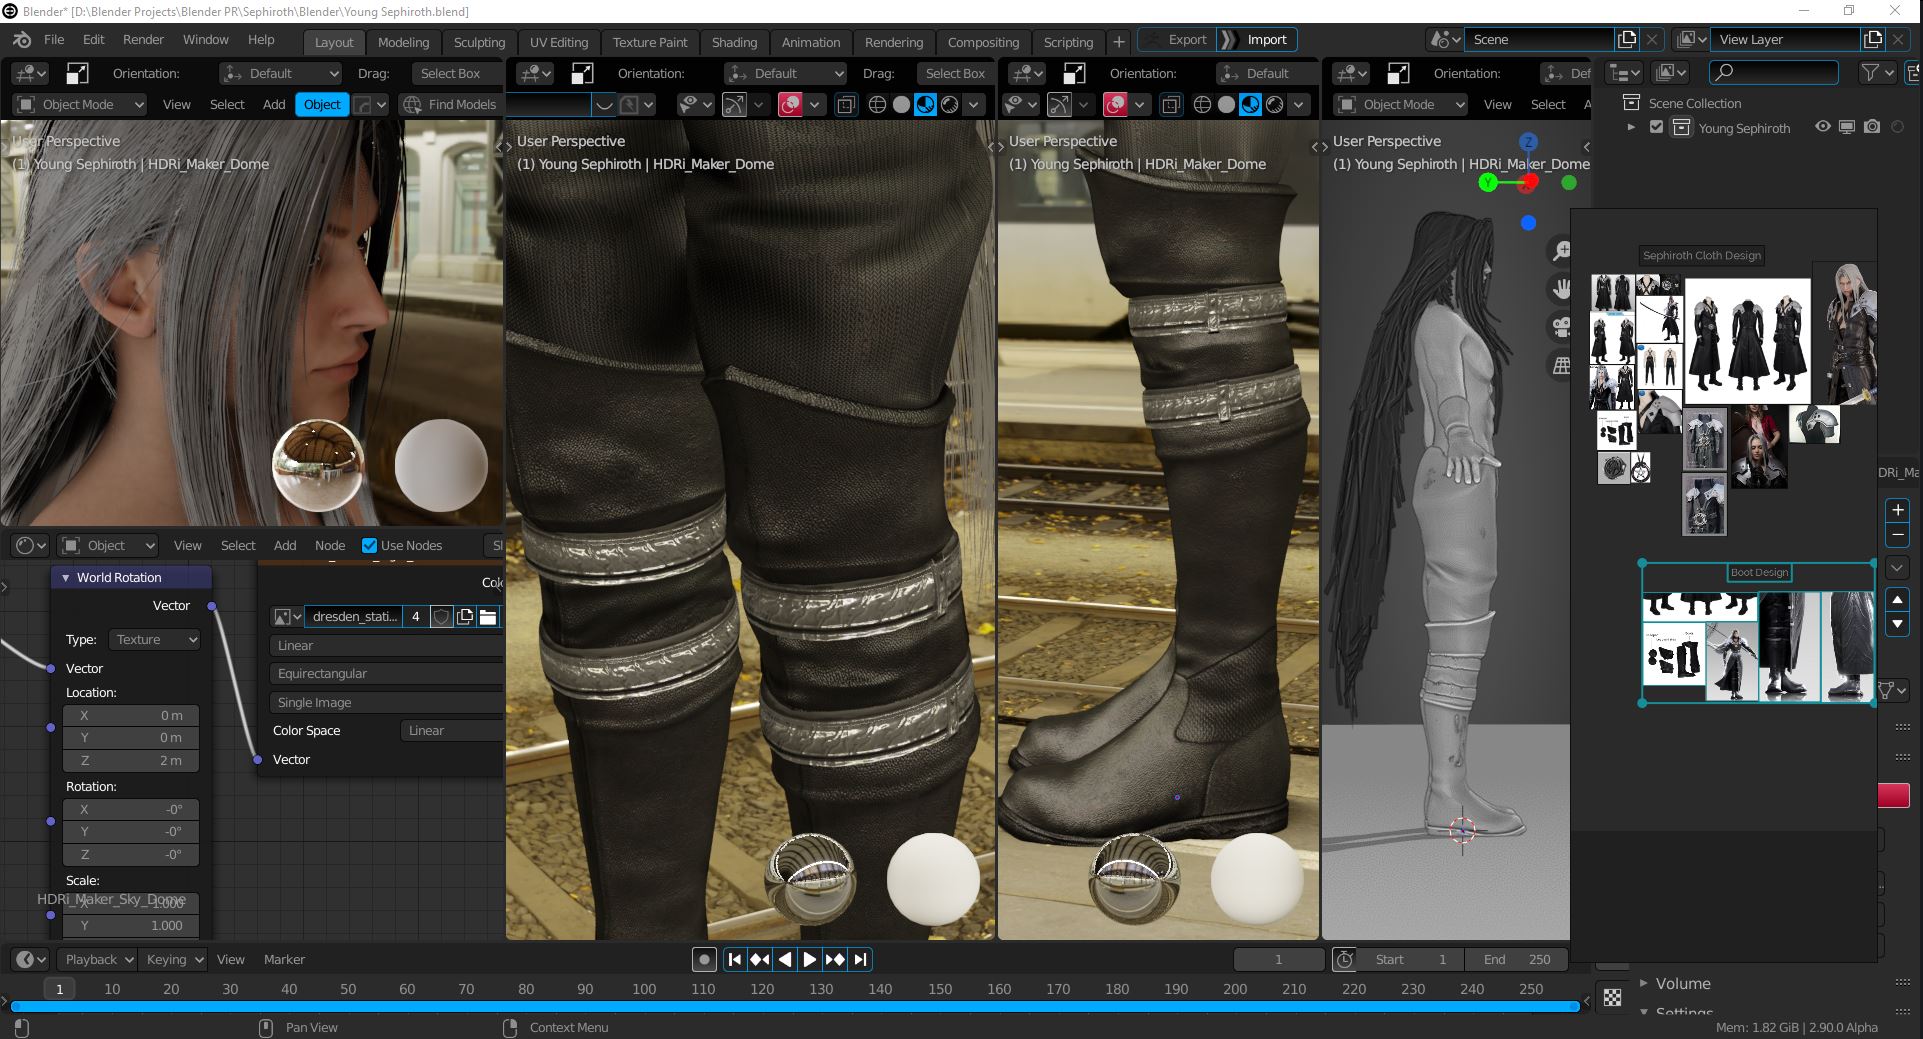
Task: Open the Shading workspace tab
Action: pyautogui.click(x=734, y=42)
